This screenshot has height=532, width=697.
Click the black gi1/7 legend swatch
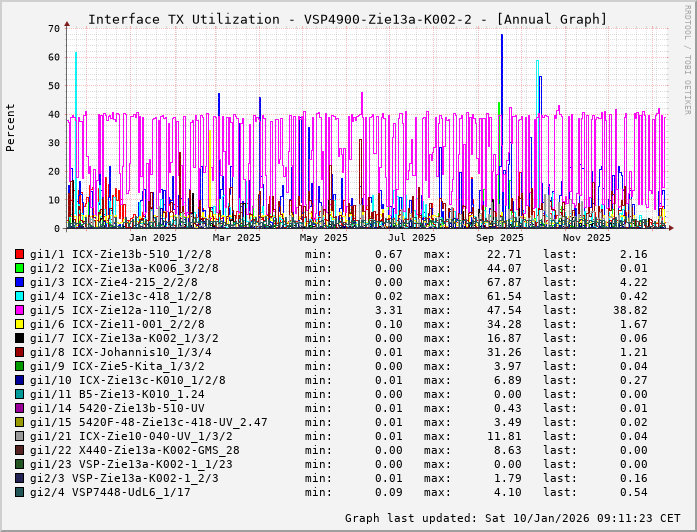pos(20,338)
